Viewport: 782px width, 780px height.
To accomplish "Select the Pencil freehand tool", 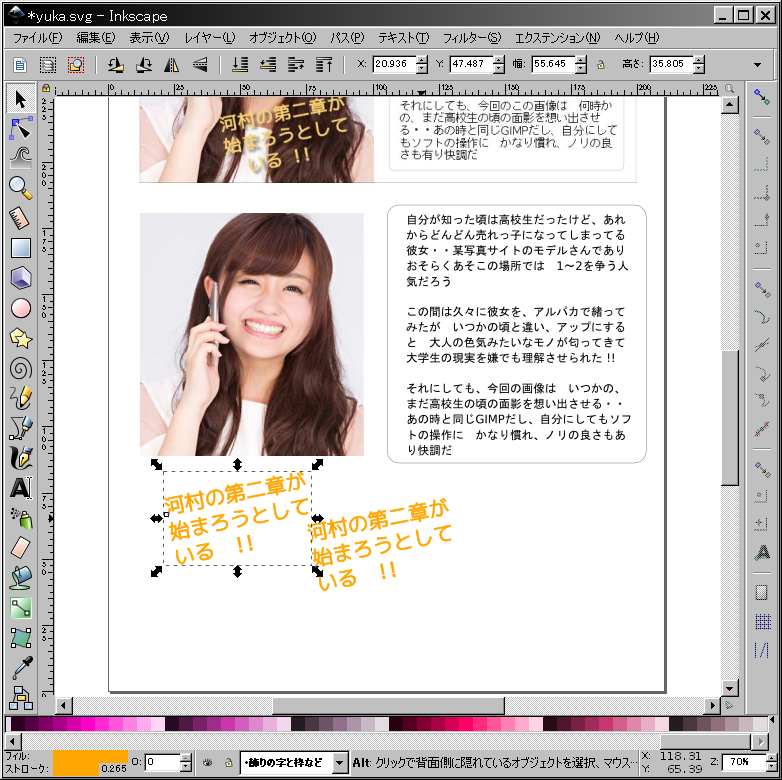I will (x=20, y=398).
